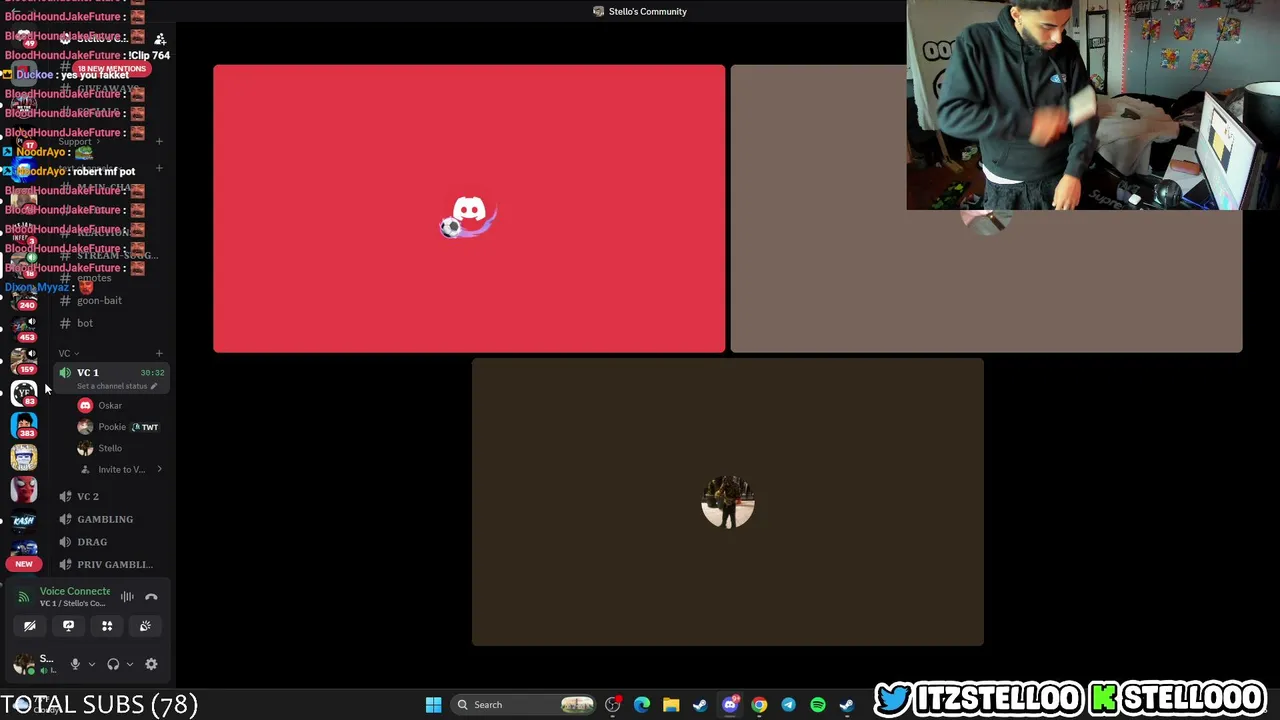Viewport: 1280px width, 720px height.
Task: Click the Stello's Community title
Action: point(648,12)
